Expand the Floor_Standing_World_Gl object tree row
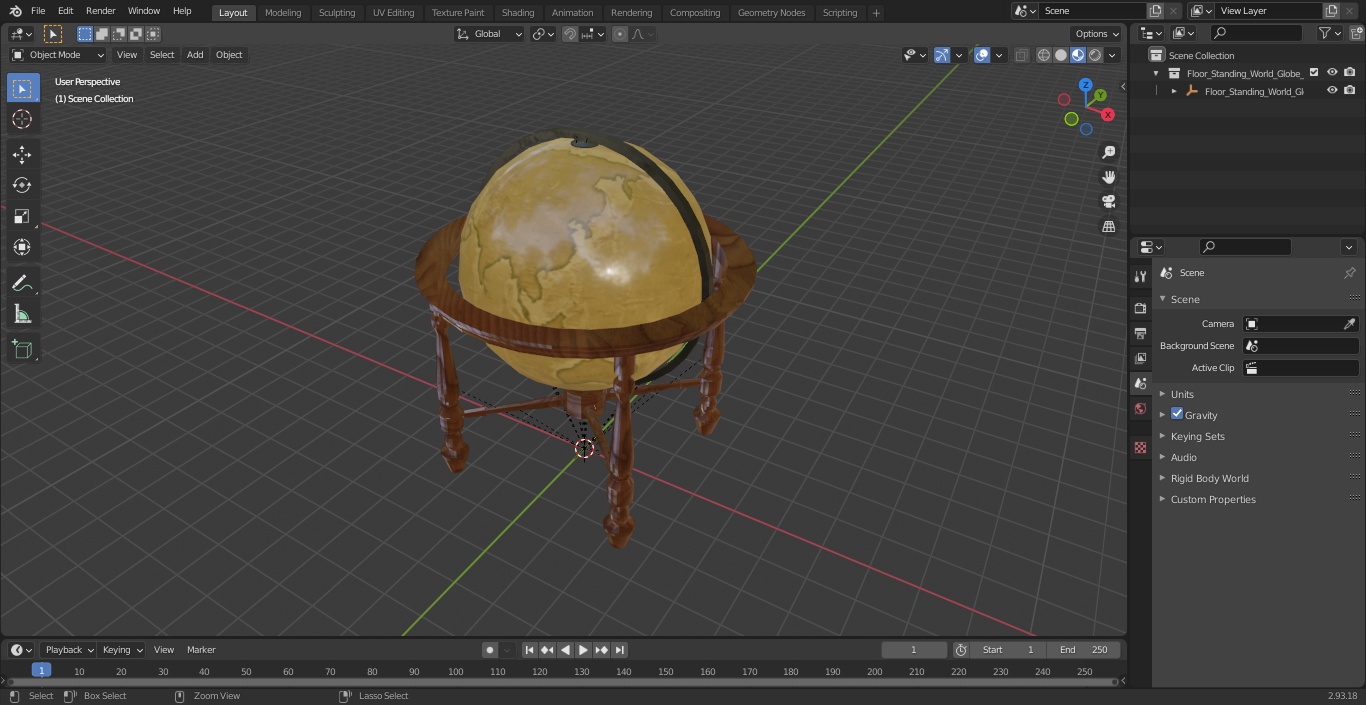The width and height of the screenshot is (1366, 705). pyautogui.click(x=1174, y=91)
